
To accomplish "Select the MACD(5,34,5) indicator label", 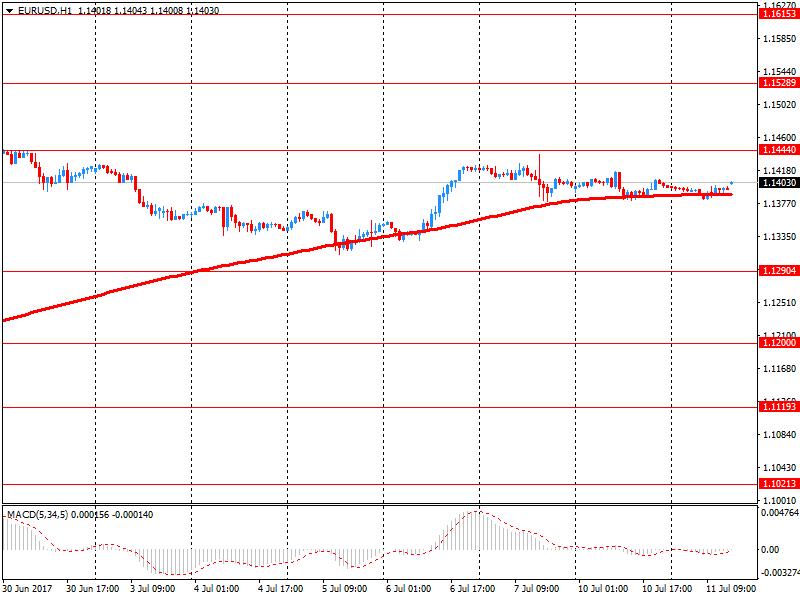I will 37,515.
